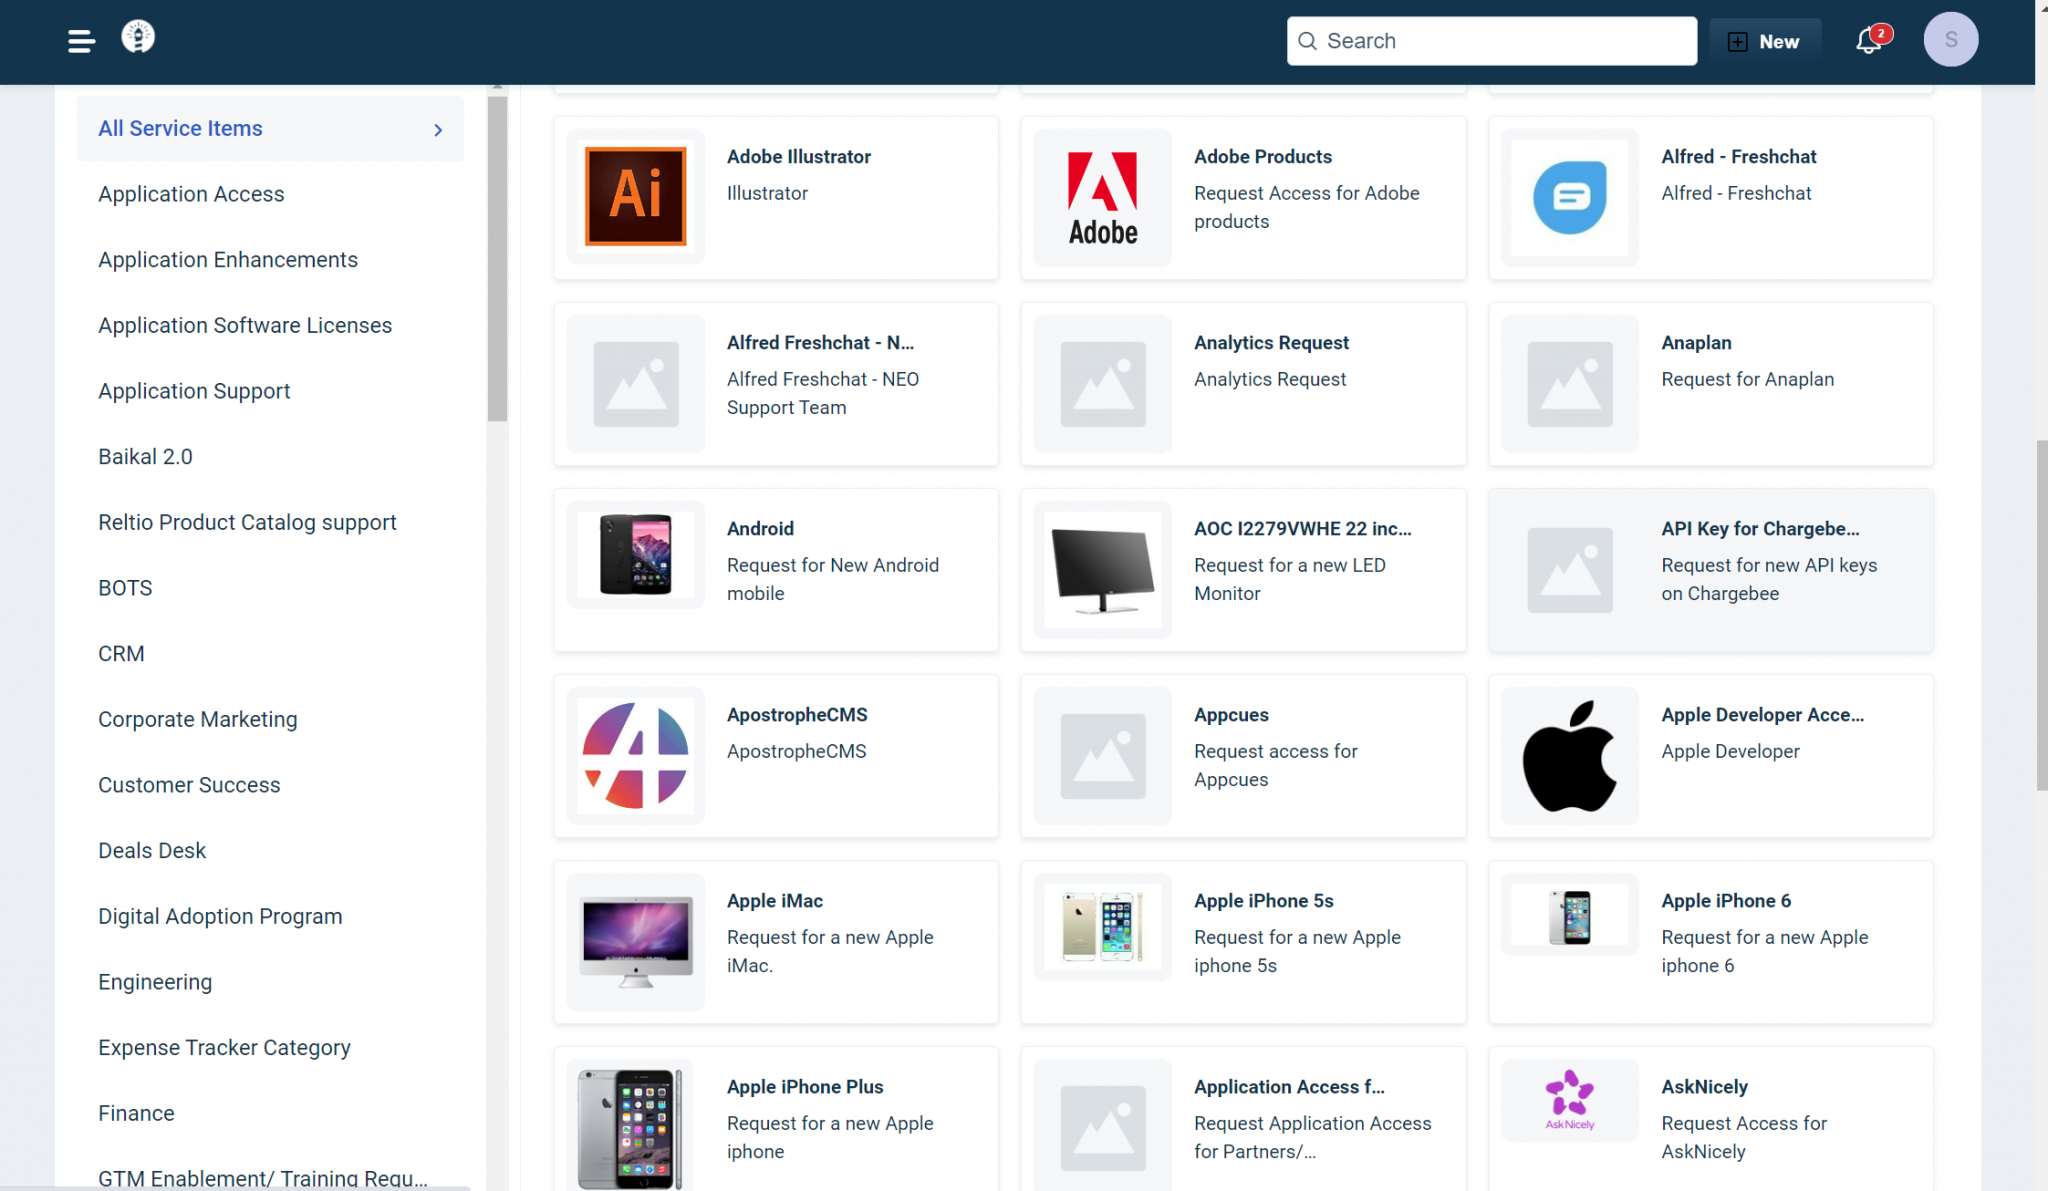The width and height of the screenshot is (2048, 1191).
Task: Select the Adobe Illustrator icon
Action: point(634,196)
